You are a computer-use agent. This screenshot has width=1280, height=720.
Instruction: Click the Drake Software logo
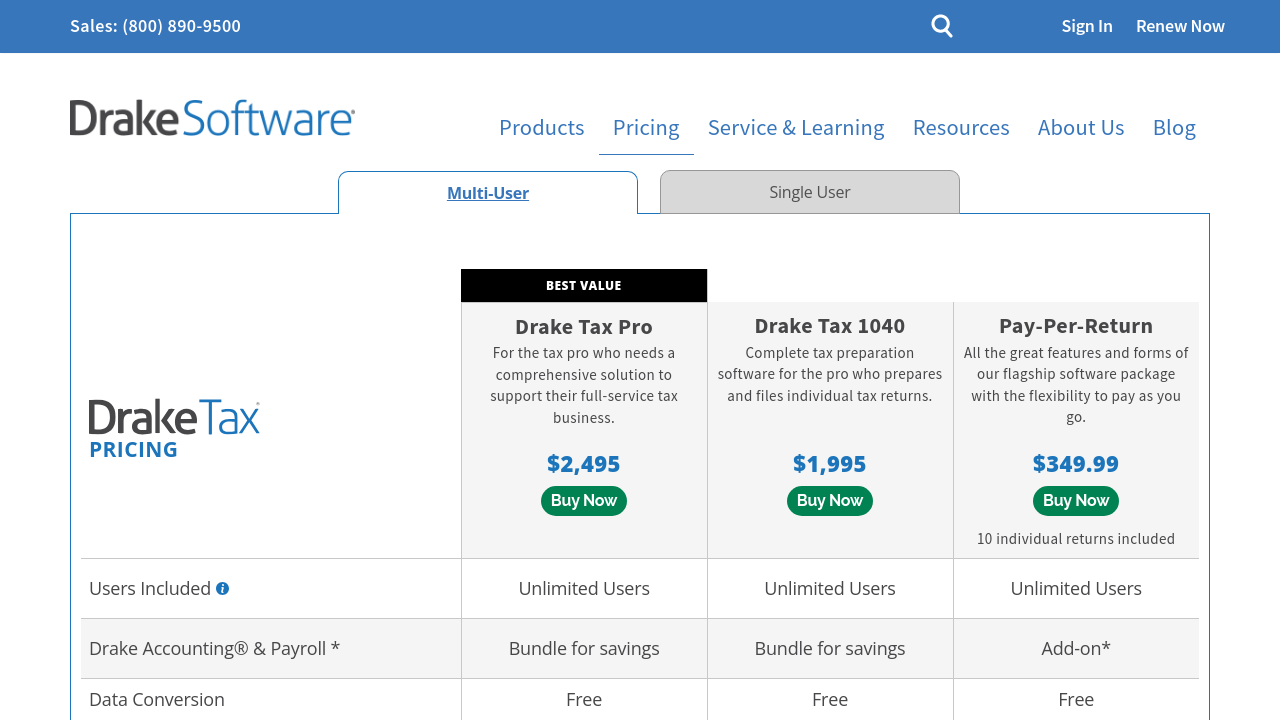(x=212, y=118)
